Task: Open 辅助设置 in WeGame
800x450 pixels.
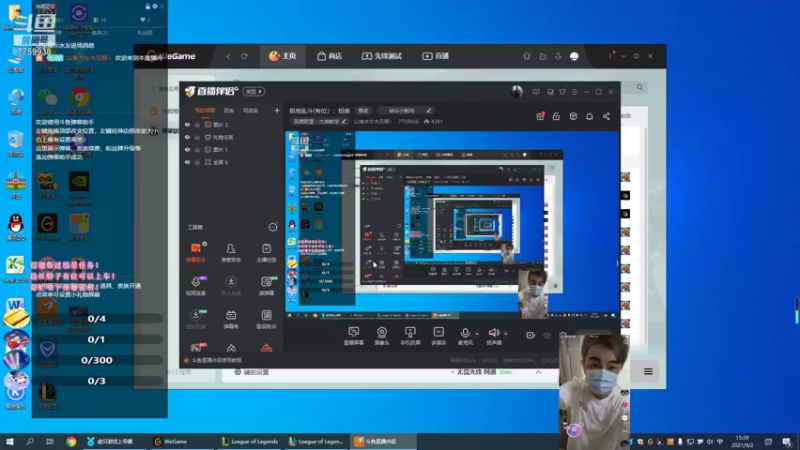Action: (x=252, y=372)
